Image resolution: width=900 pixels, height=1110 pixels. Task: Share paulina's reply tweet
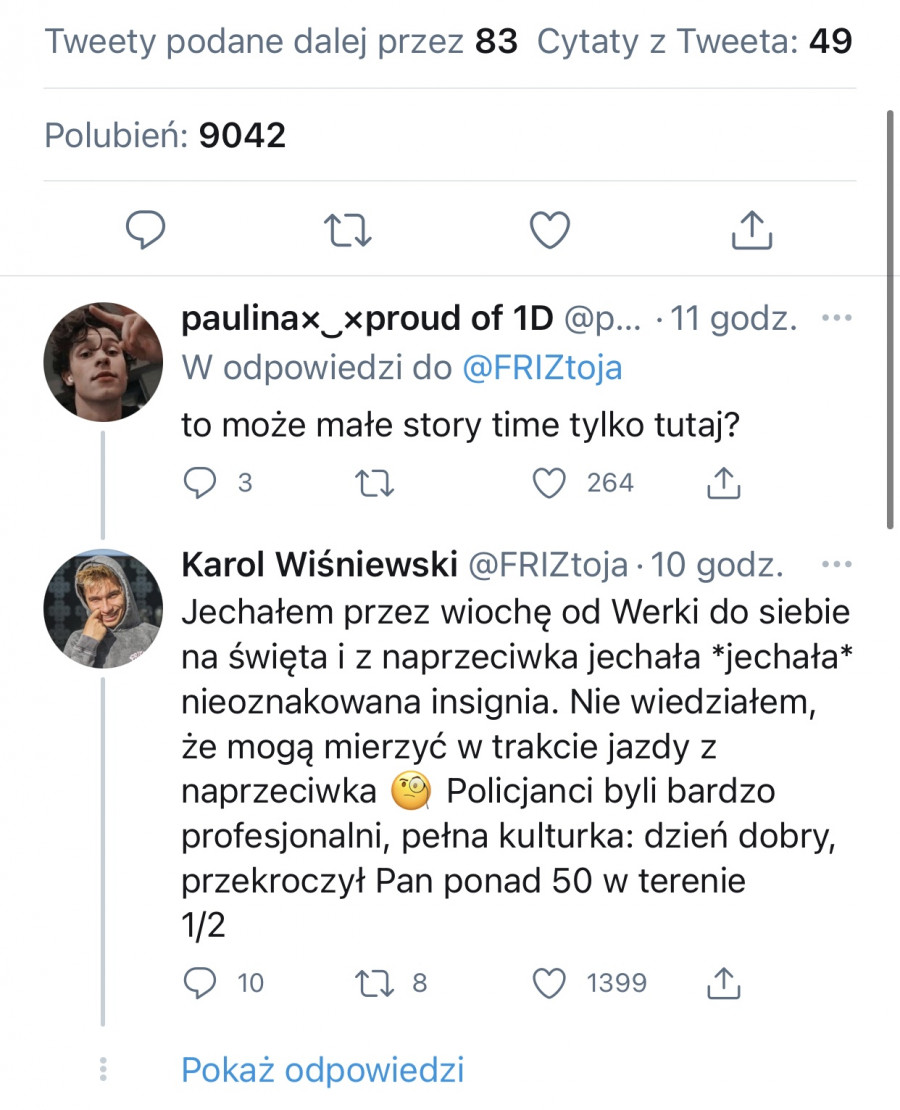[x=722, y=483]
